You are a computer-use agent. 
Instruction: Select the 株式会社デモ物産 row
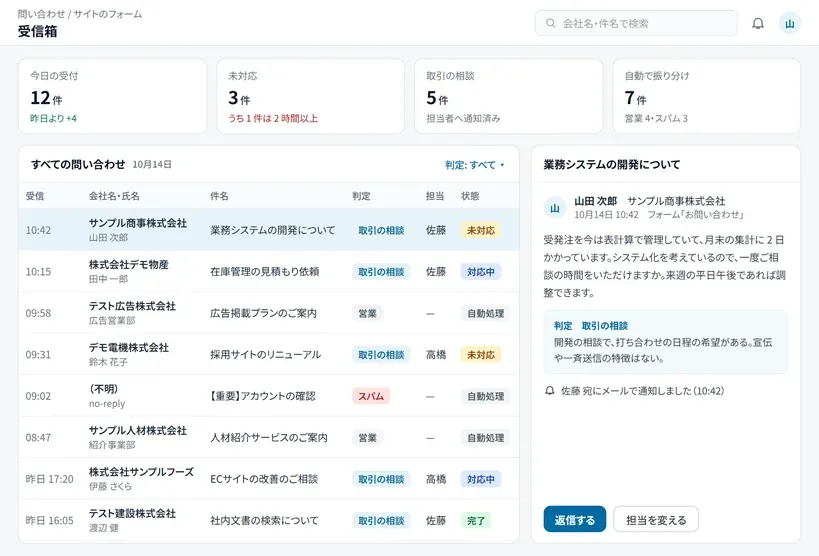coord(269,271)
